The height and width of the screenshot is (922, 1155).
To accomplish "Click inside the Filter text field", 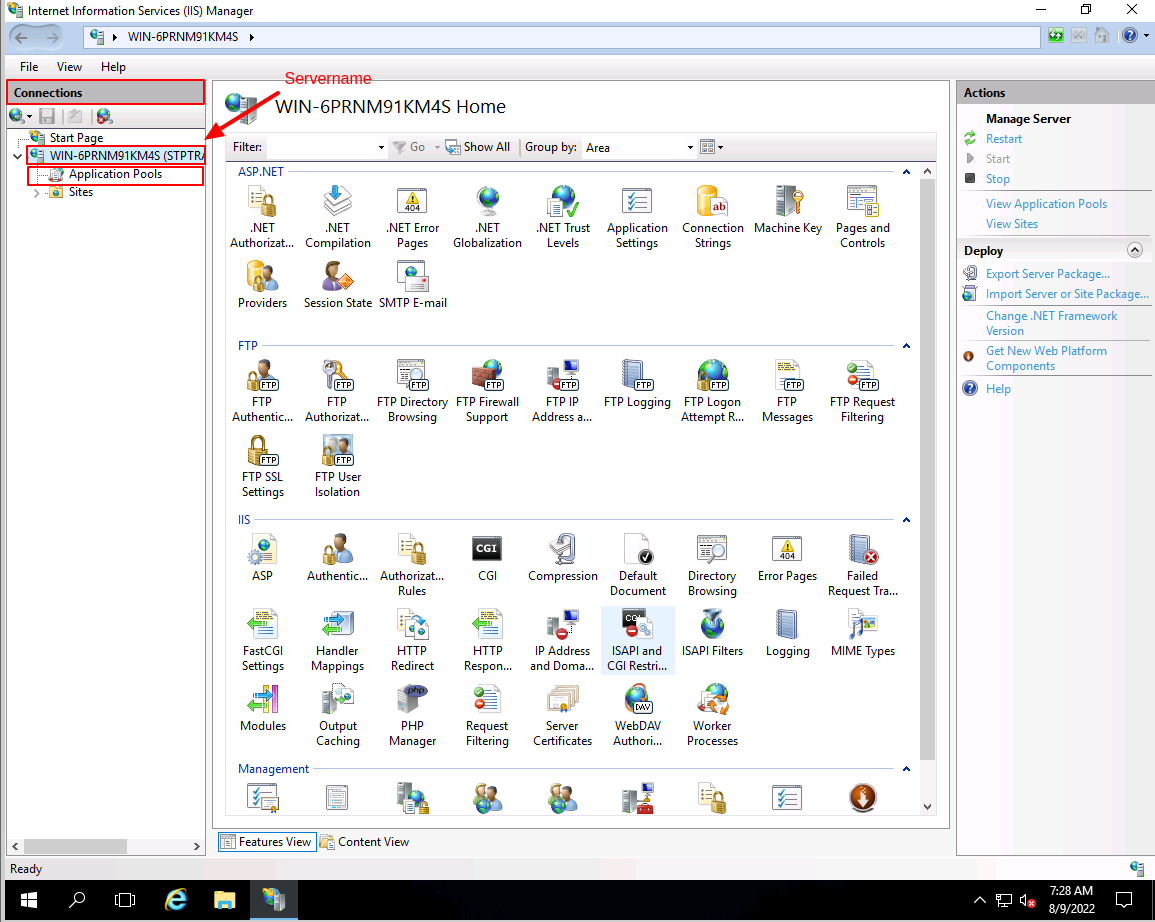I will [x=320, y=147].
